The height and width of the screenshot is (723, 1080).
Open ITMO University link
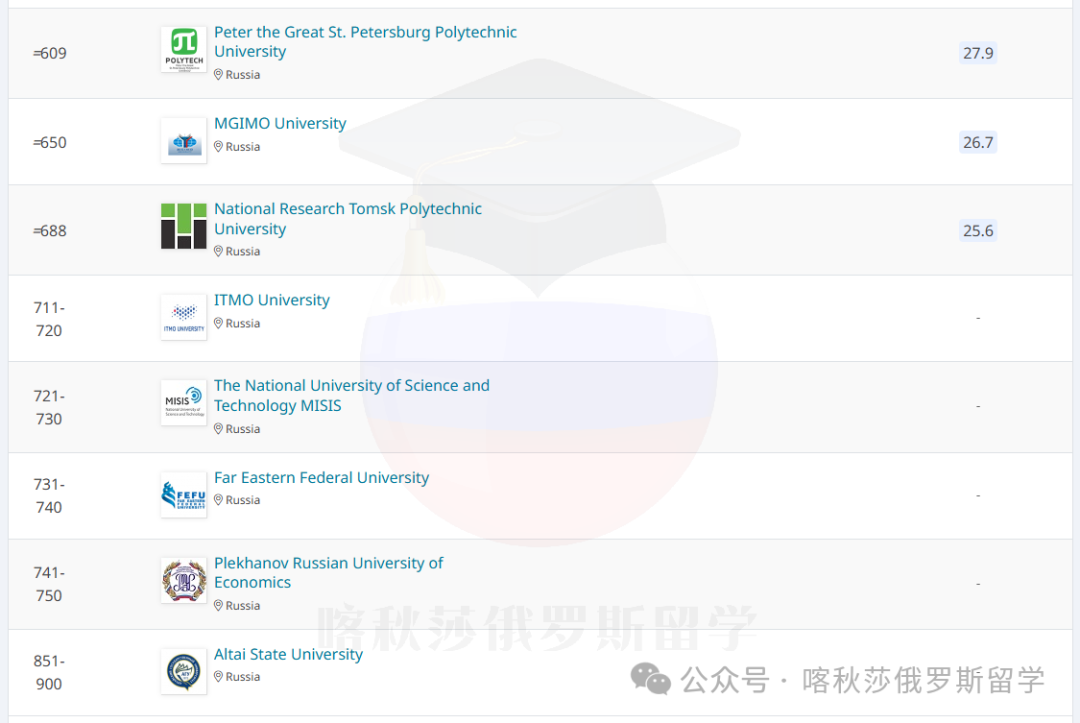pyautogui.click(x=271, y=300)
